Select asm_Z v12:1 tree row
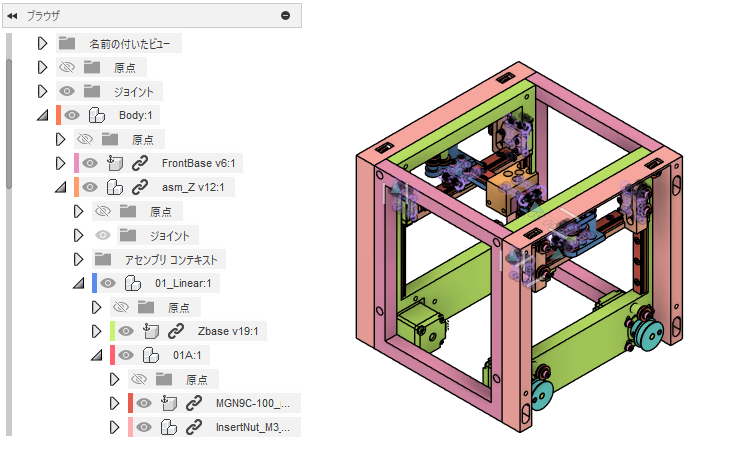 point(193,187)
